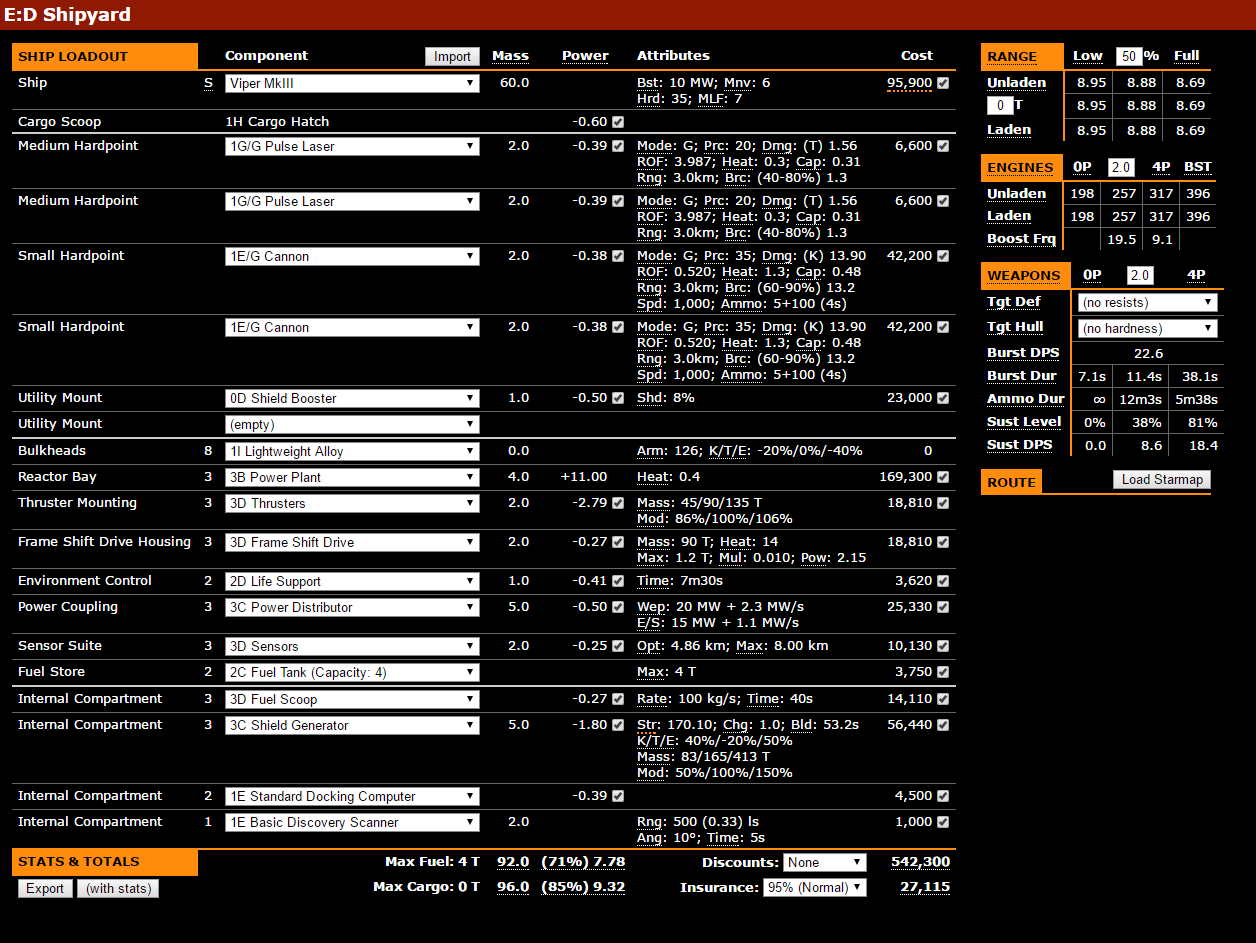
Task: Toggle the 3D Sensors power checkbox
Action: [618, 646]
